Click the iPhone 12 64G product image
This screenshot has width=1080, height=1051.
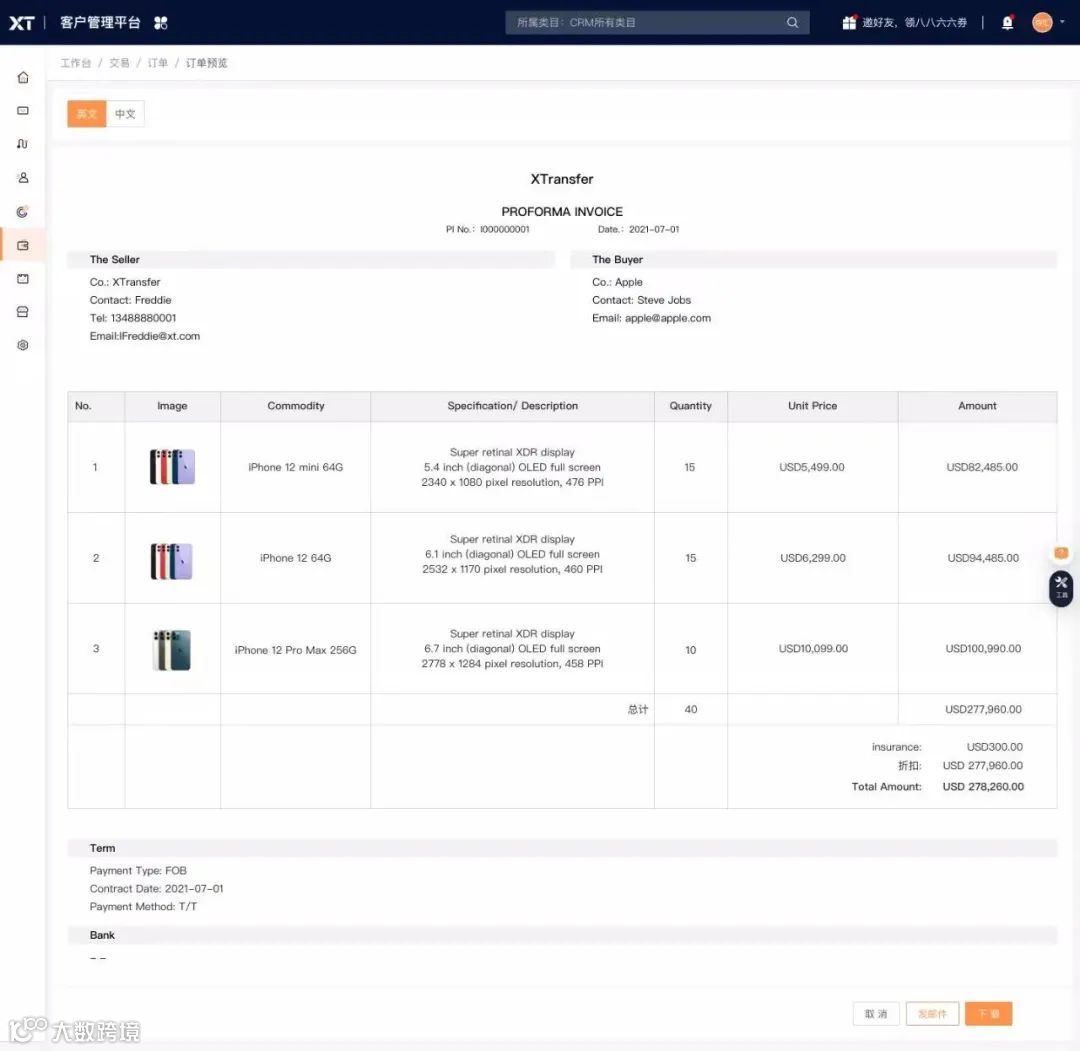(x=172, y=561)
